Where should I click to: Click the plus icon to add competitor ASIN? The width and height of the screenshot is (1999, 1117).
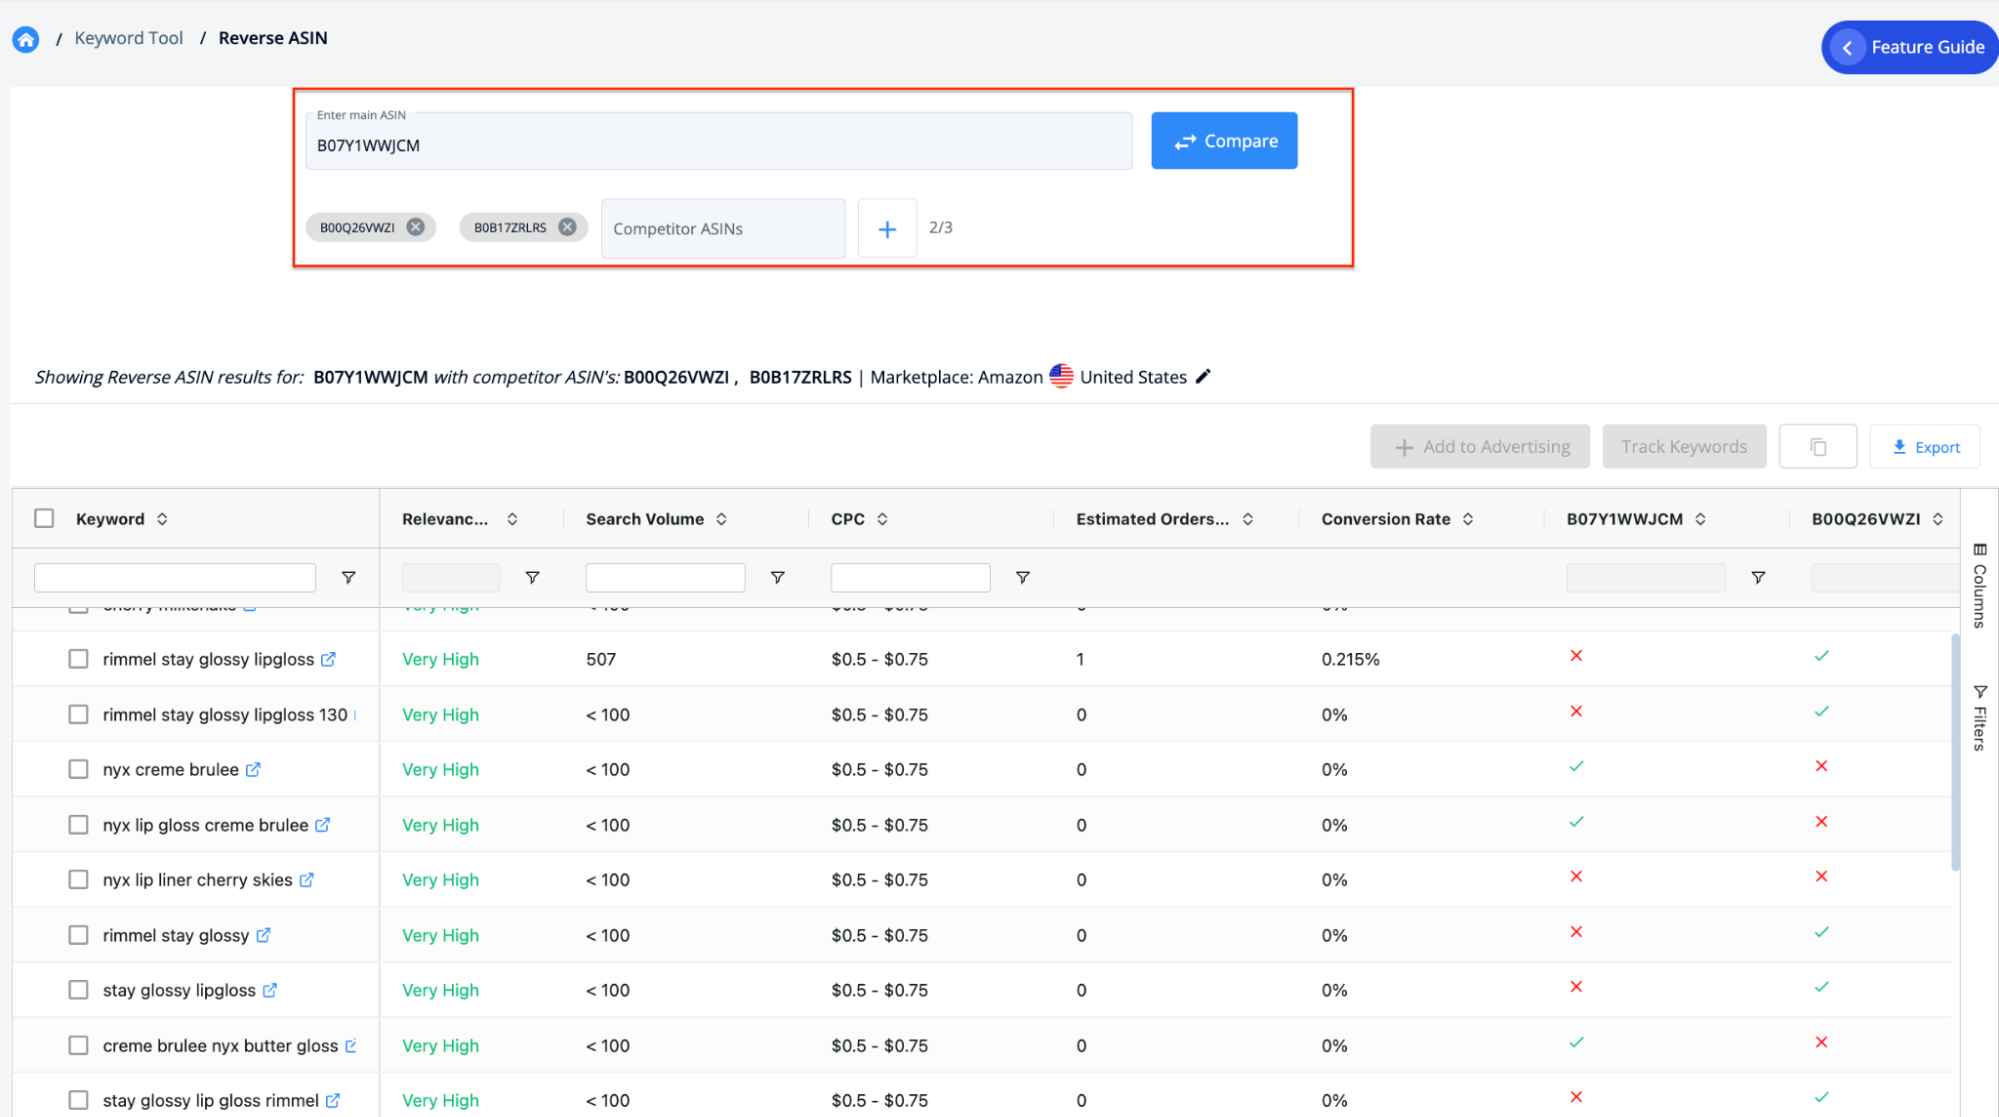coord(887,226)
